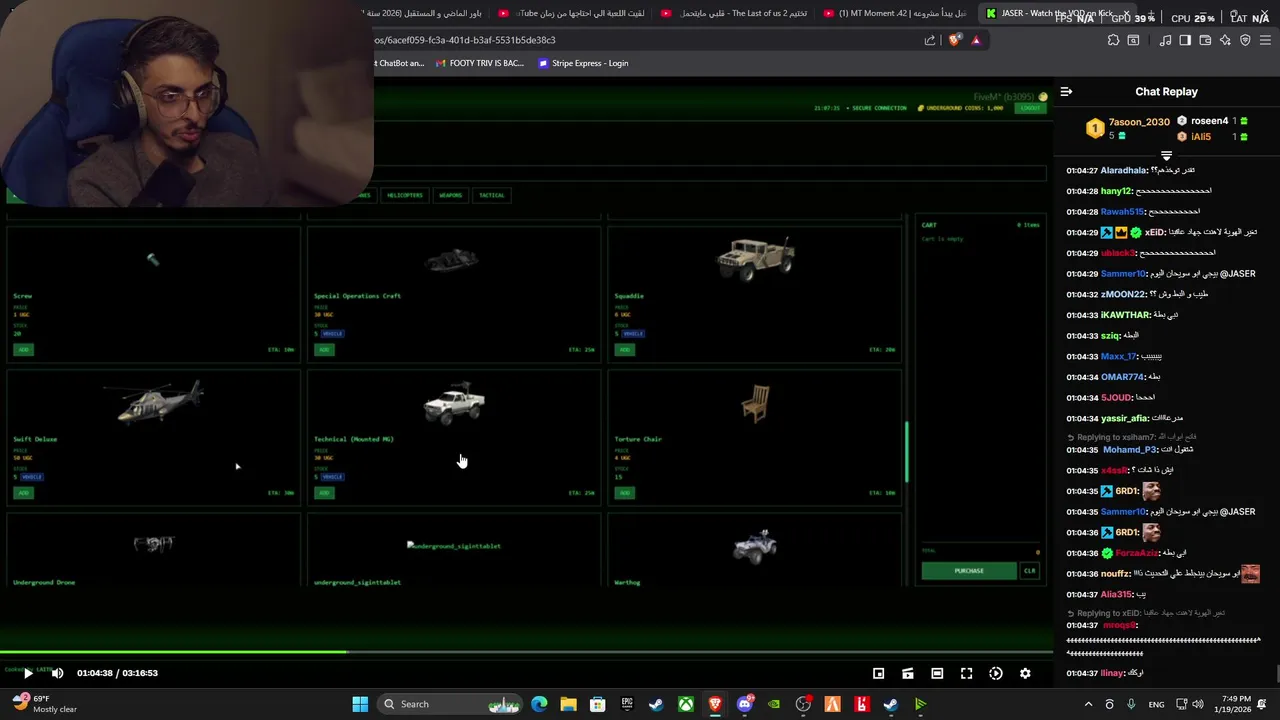Click the Technical truck image
The height and width of the screenshot is (720, 1280).
pyautogui.click(x=455, y=403)
